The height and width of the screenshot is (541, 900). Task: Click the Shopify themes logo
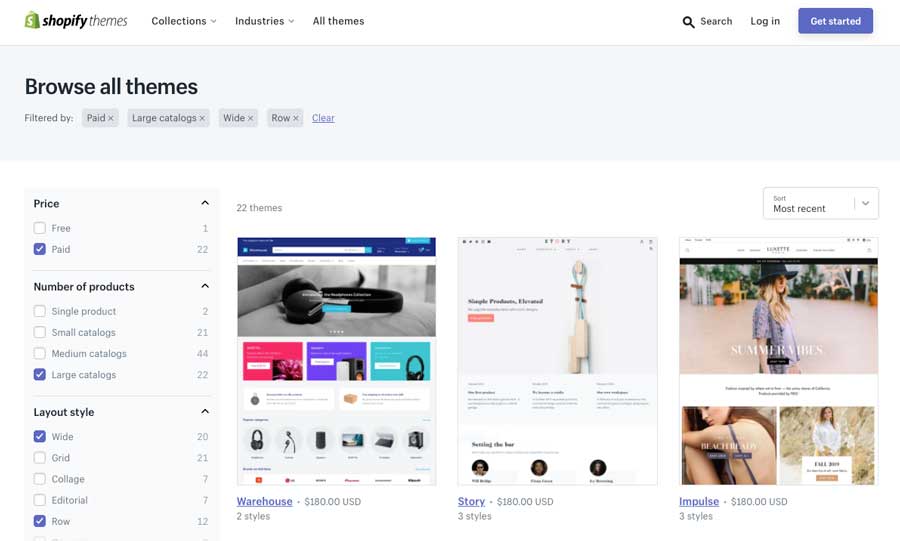(76, 21)
